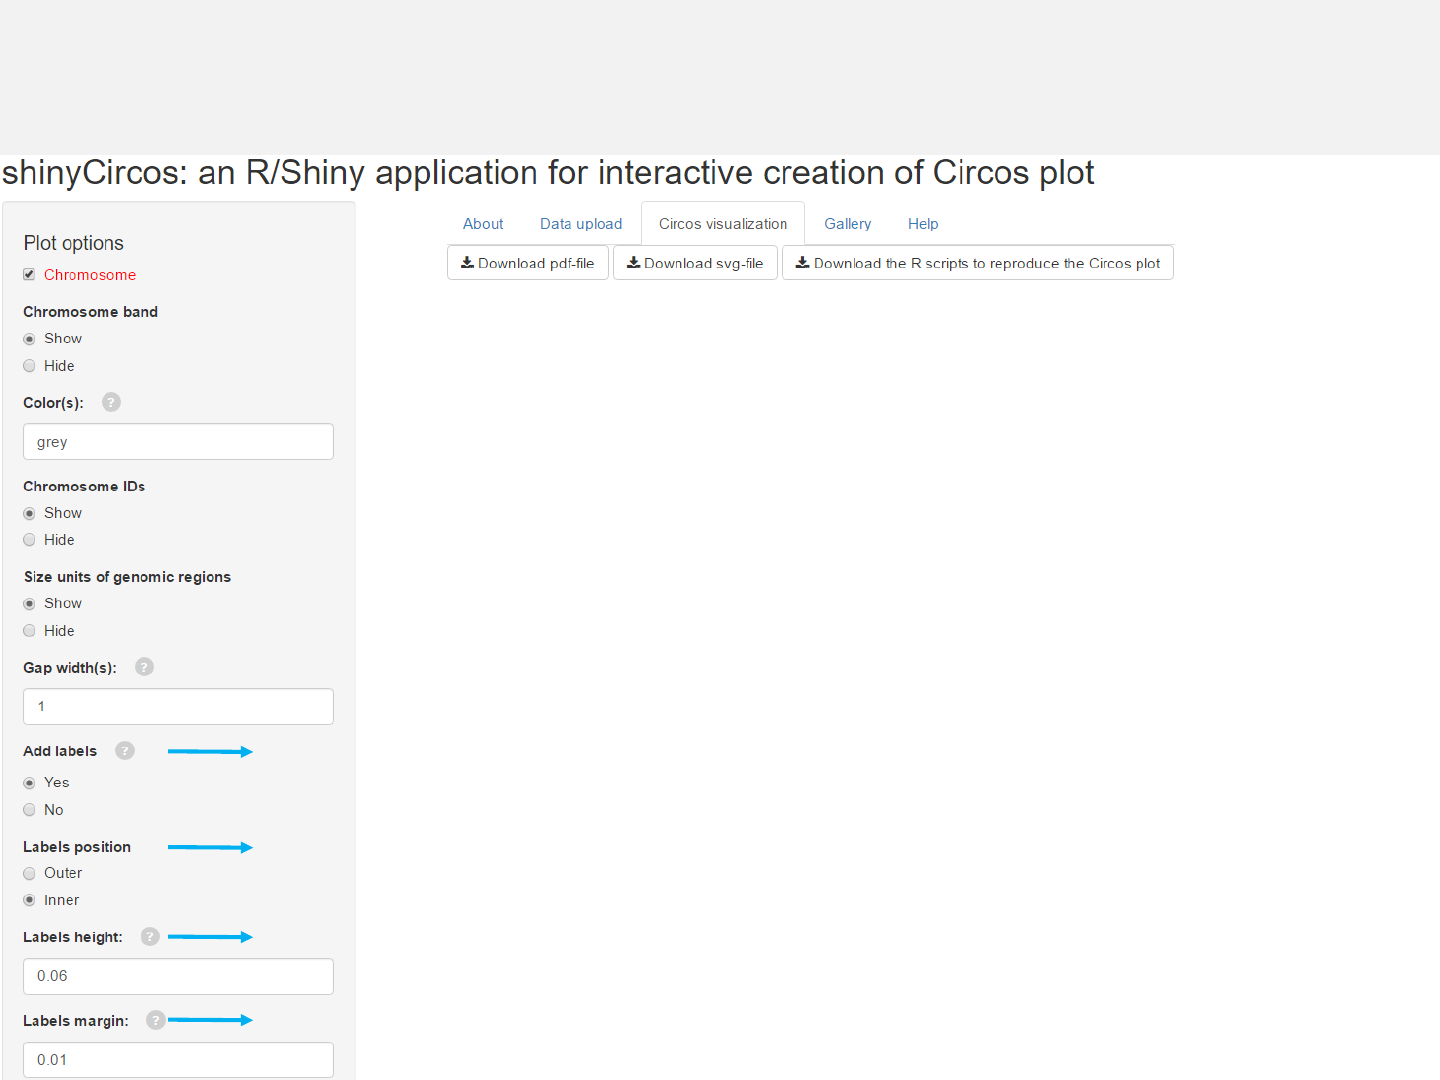Select the Circos visualization tab
The height and width of the screenshot is (1080, 1440).
pyautogui.click(x=723, y=224)
